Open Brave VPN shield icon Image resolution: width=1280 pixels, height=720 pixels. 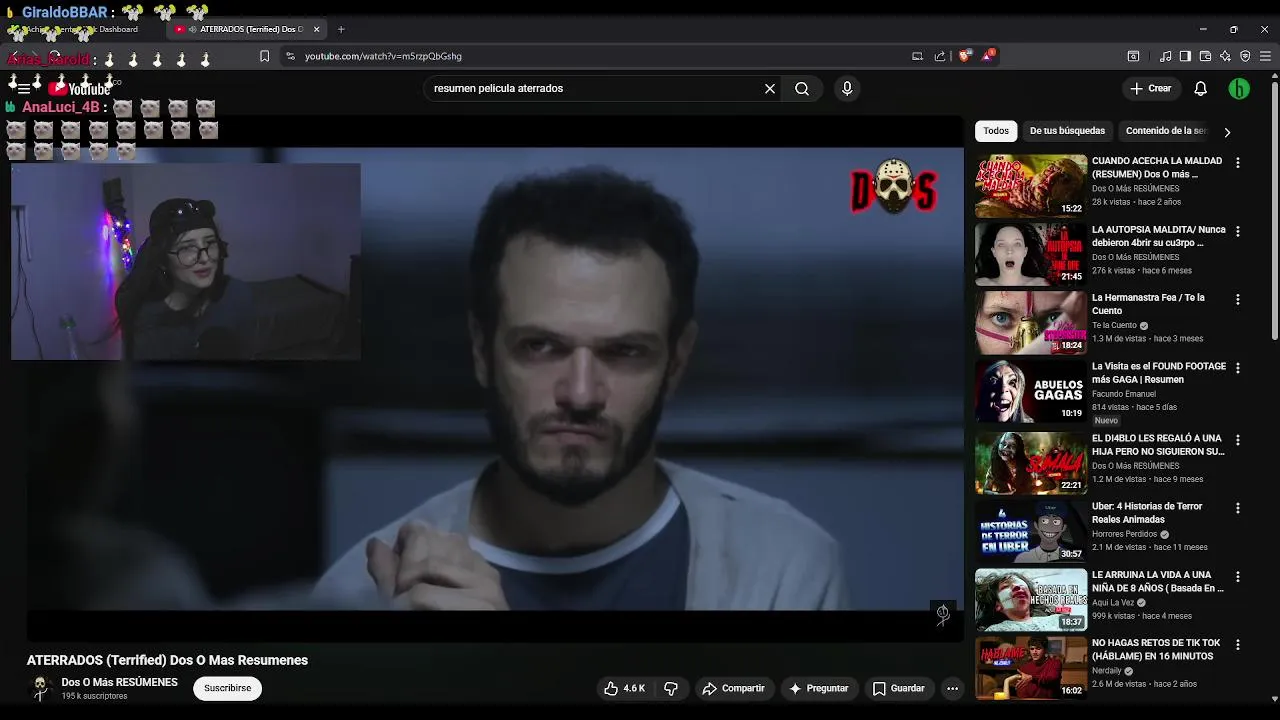[x=1245, y=56]
